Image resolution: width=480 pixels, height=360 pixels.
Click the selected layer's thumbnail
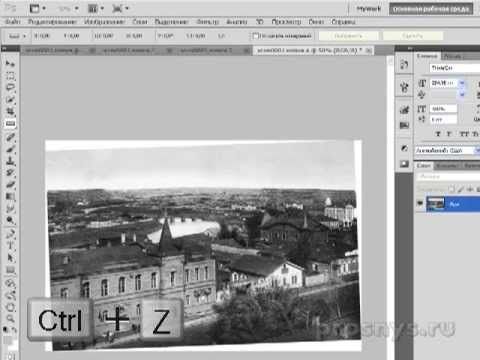[x=436, y=204]
